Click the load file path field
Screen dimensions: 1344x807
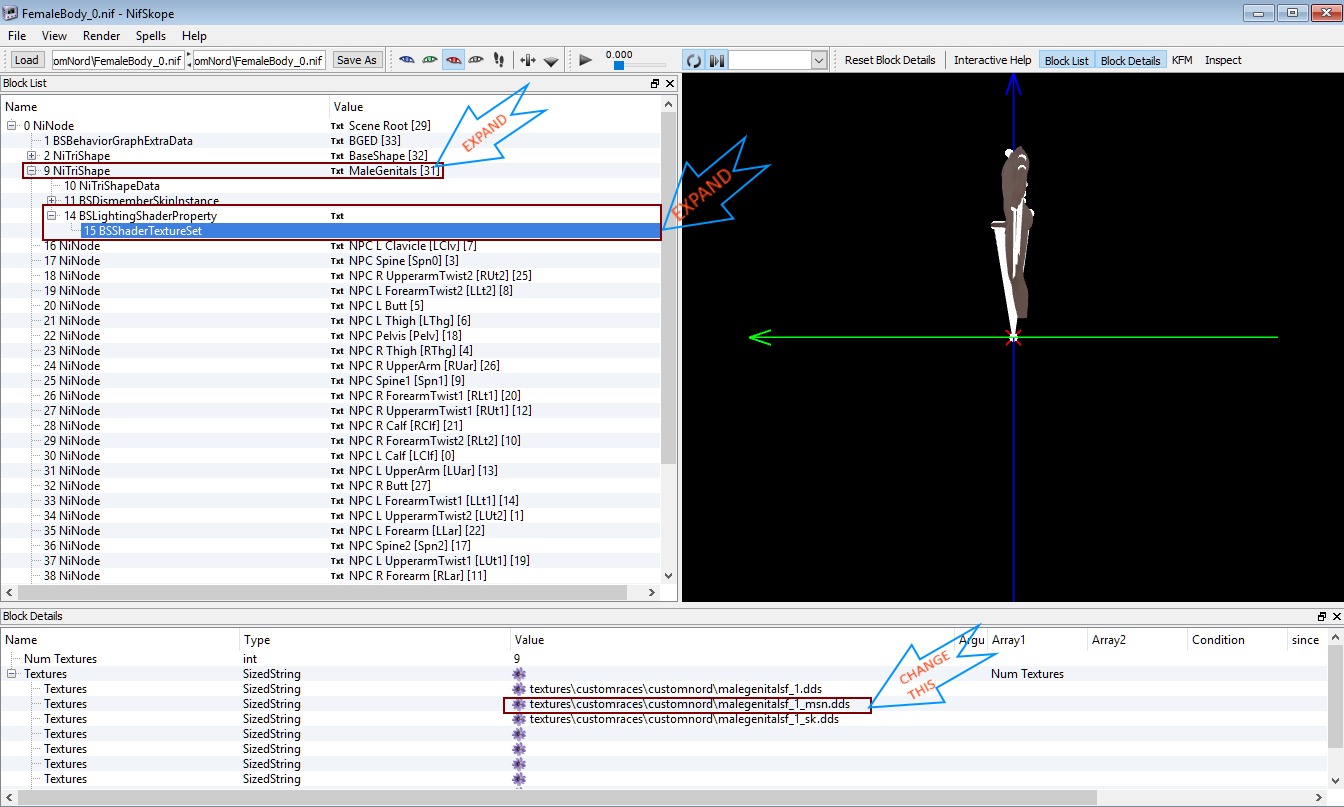[118, 60]
